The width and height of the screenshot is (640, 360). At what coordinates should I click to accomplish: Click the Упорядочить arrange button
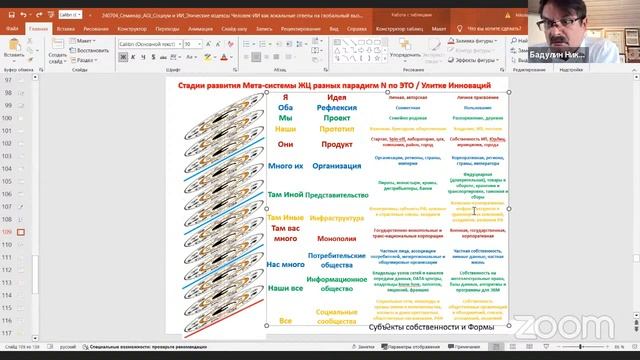[405, 49]
